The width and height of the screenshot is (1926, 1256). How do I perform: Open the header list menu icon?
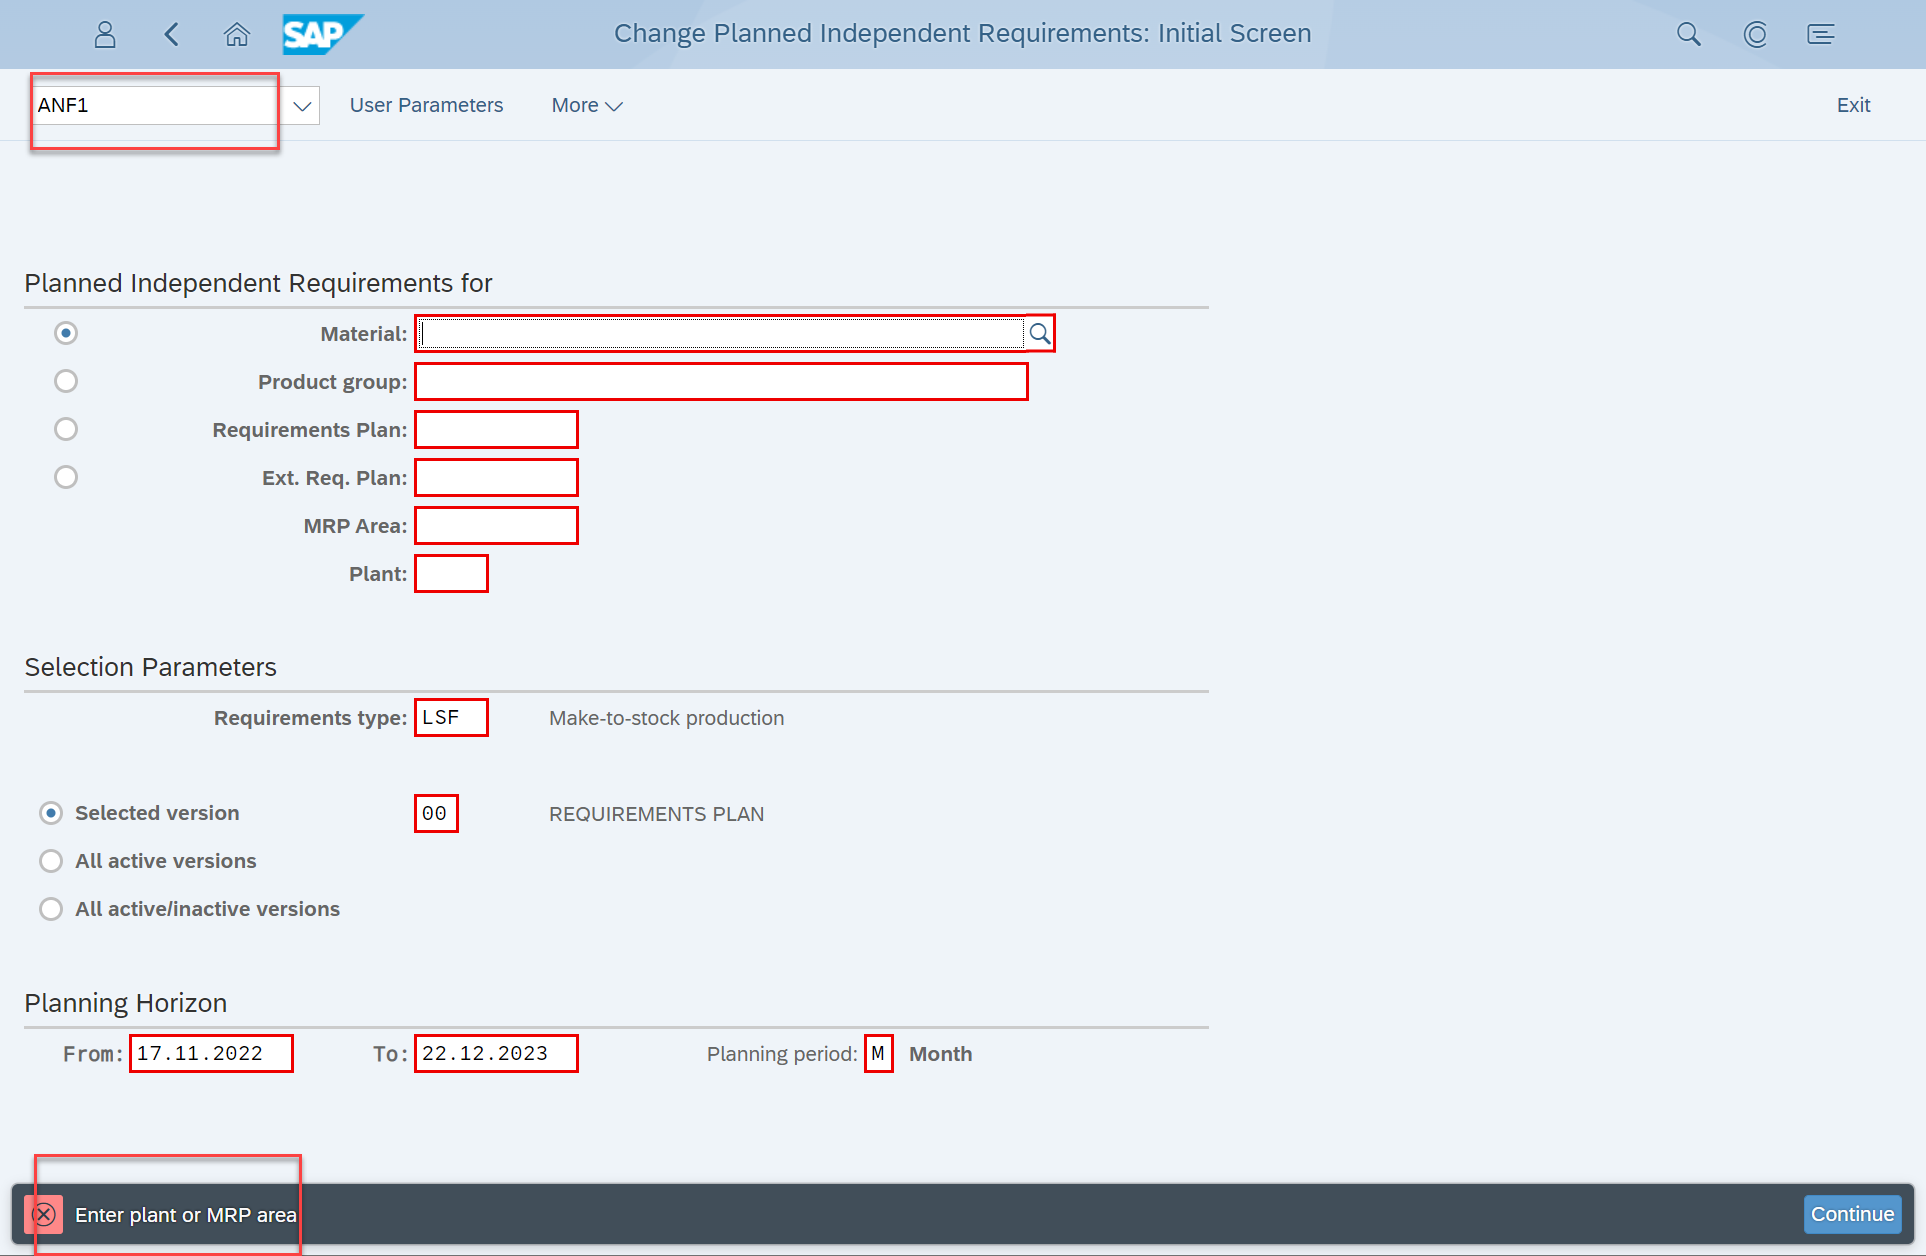[1821, 35]
